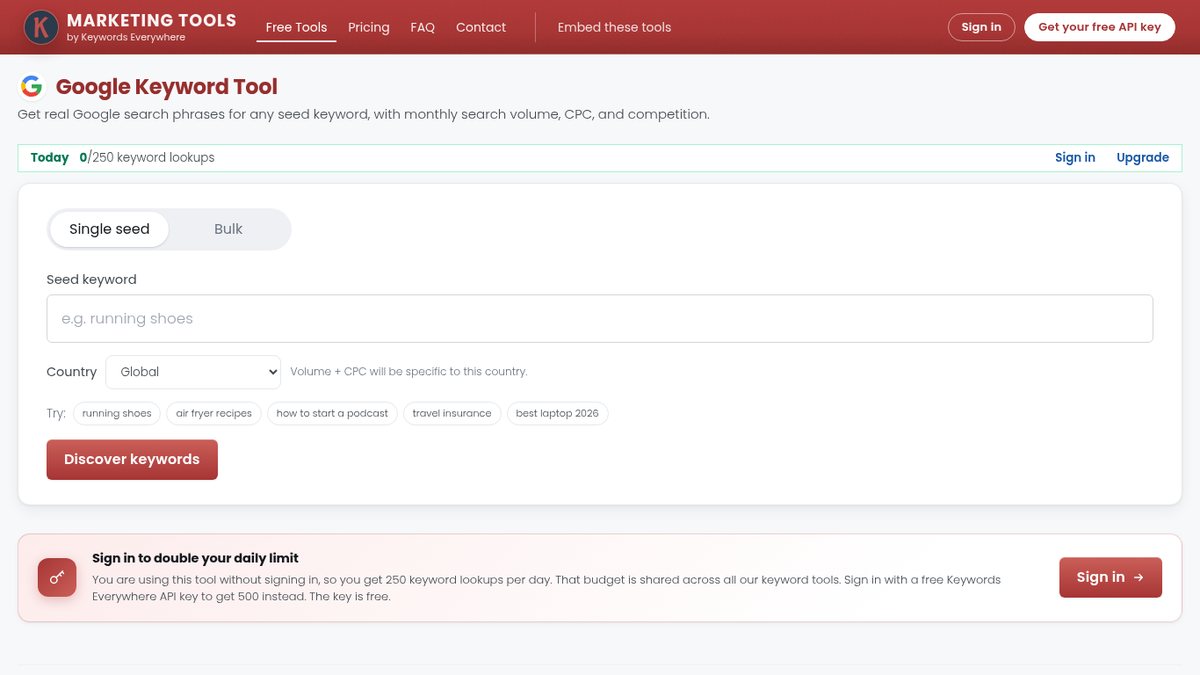This screenshot has height=675, width=1200.
Task: Click the Google G logo icon
Action: (x=32, y=87)
